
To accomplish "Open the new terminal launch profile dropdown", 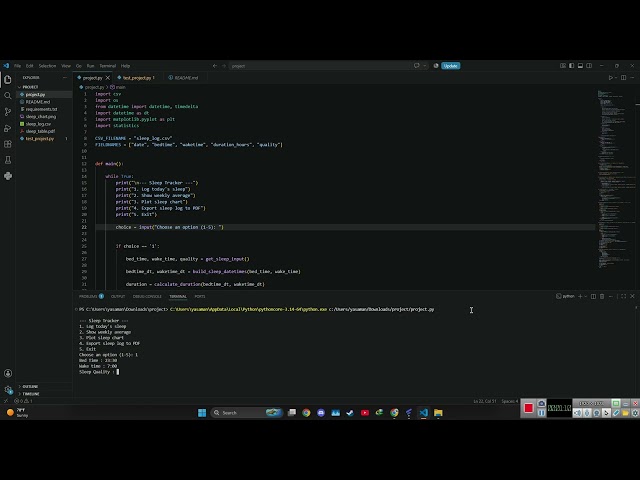I will tap(585, 296).
